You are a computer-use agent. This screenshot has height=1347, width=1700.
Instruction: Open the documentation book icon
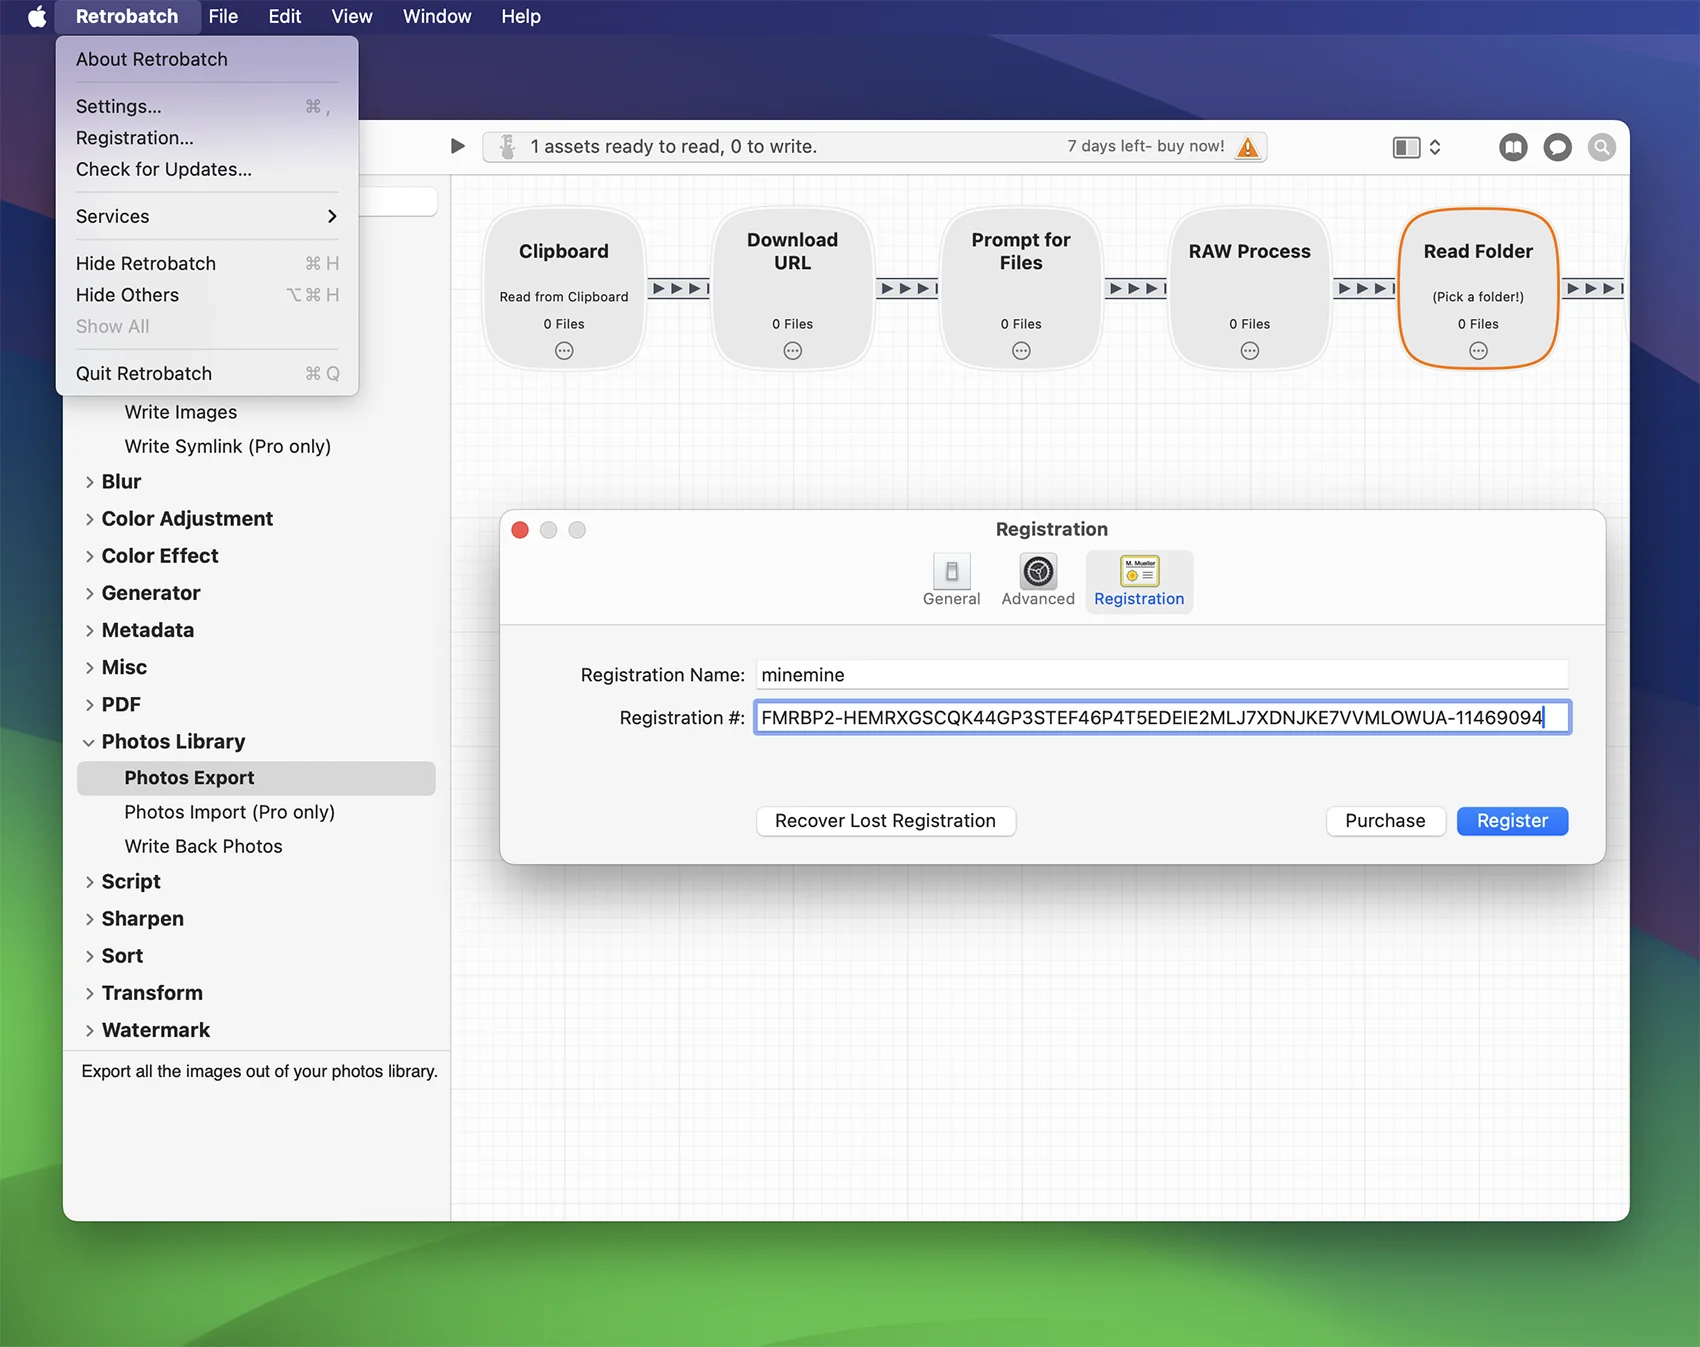click(1513, 147)
